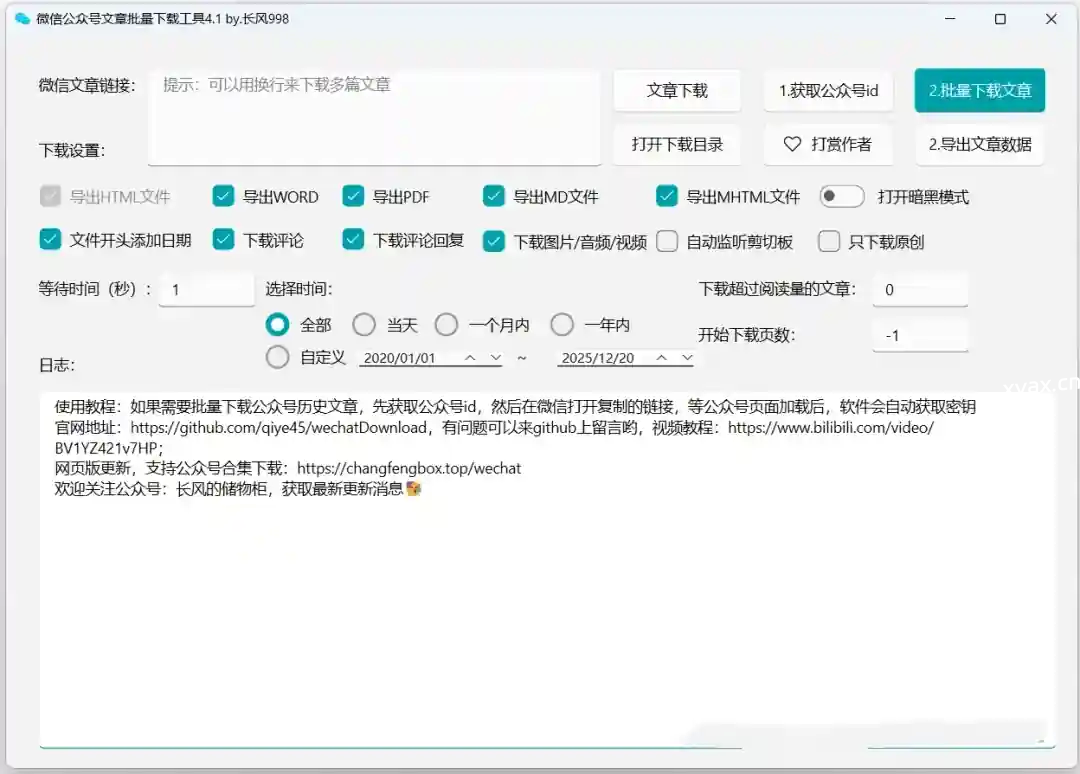Select the 当天 time filter radio button
The height and width of the screenshot is (774, 1080).
364,324
